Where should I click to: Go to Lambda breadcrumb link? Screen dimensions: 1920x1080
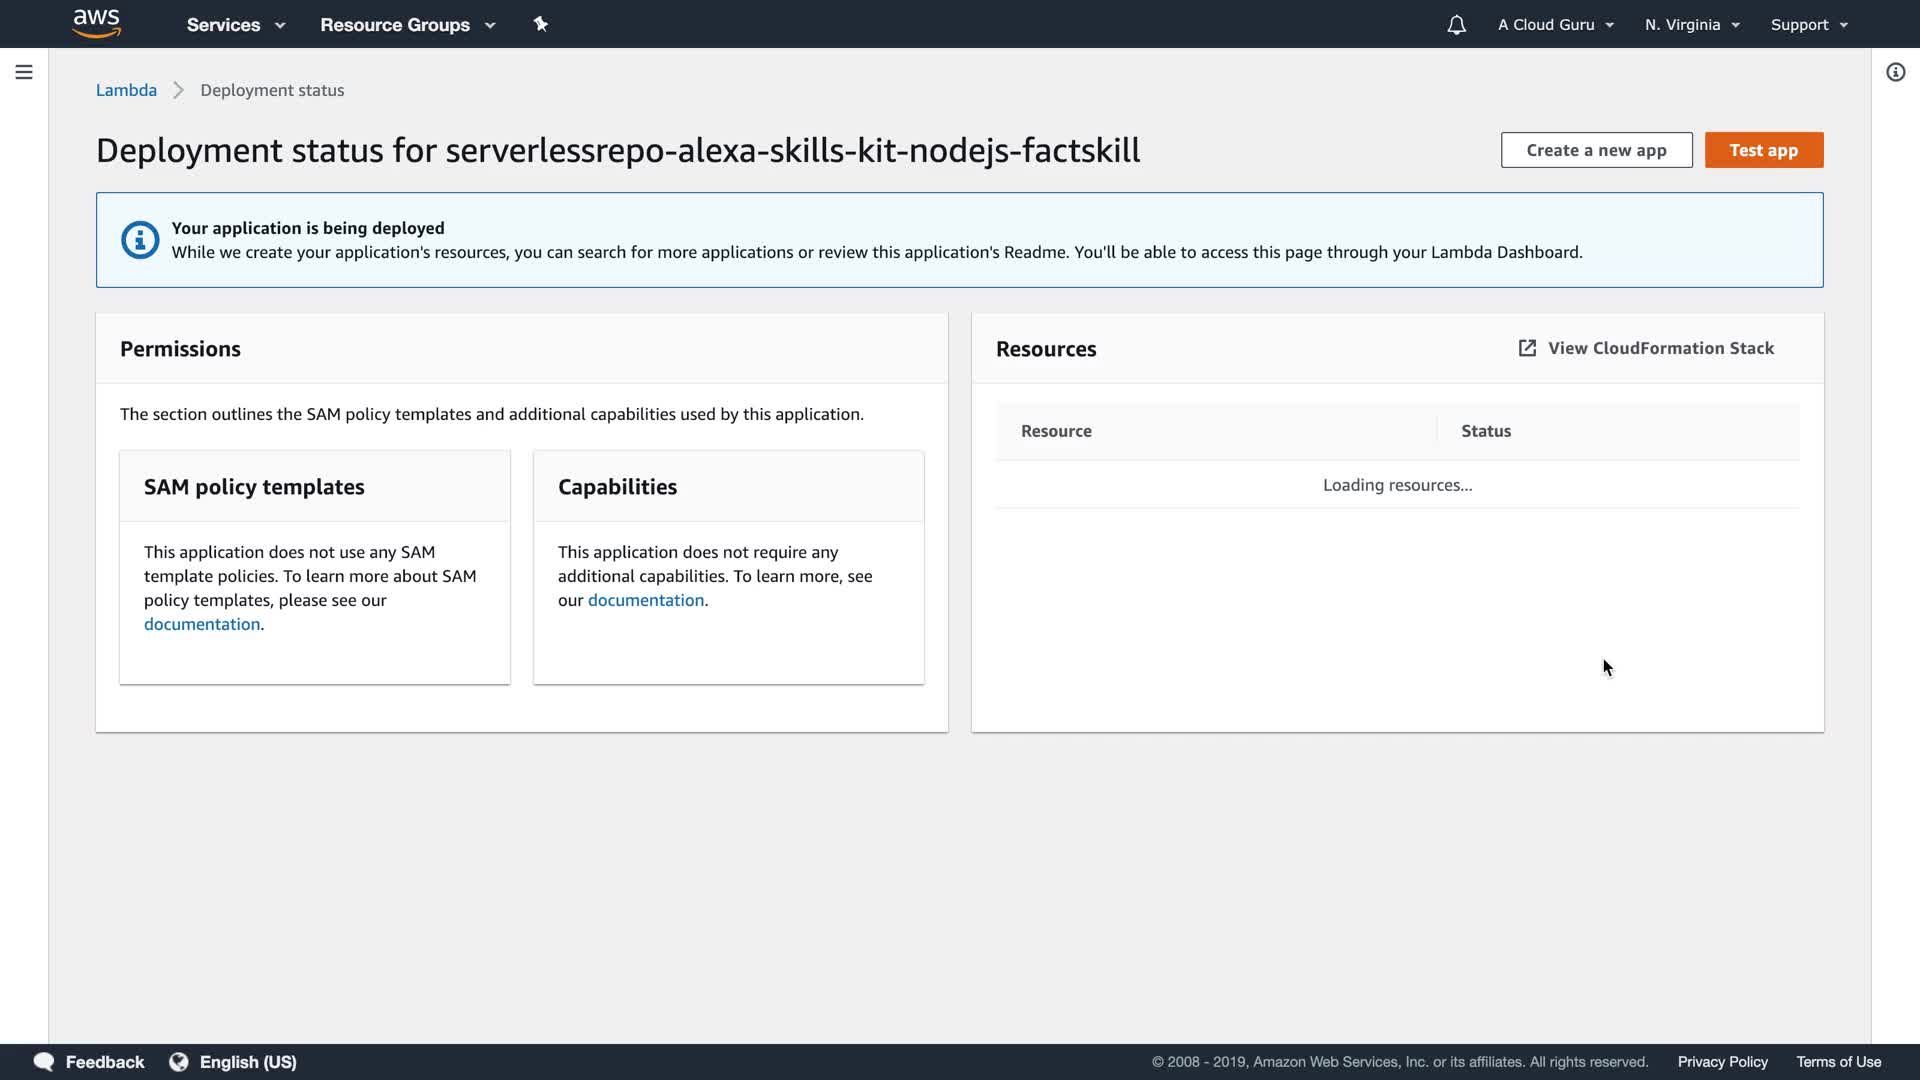pos(126,90)
